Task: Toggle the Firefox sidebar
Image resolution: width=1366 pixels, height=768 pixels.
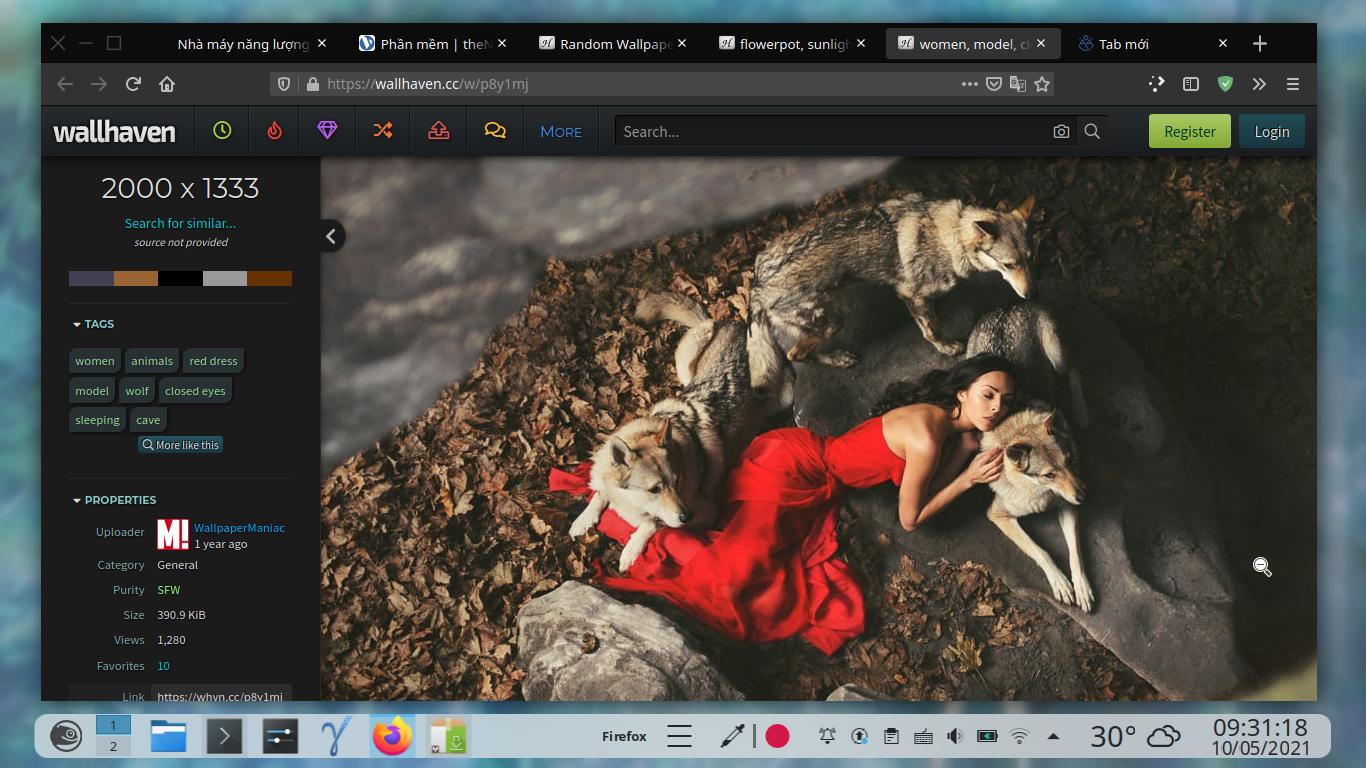Action: (1190, 84)
